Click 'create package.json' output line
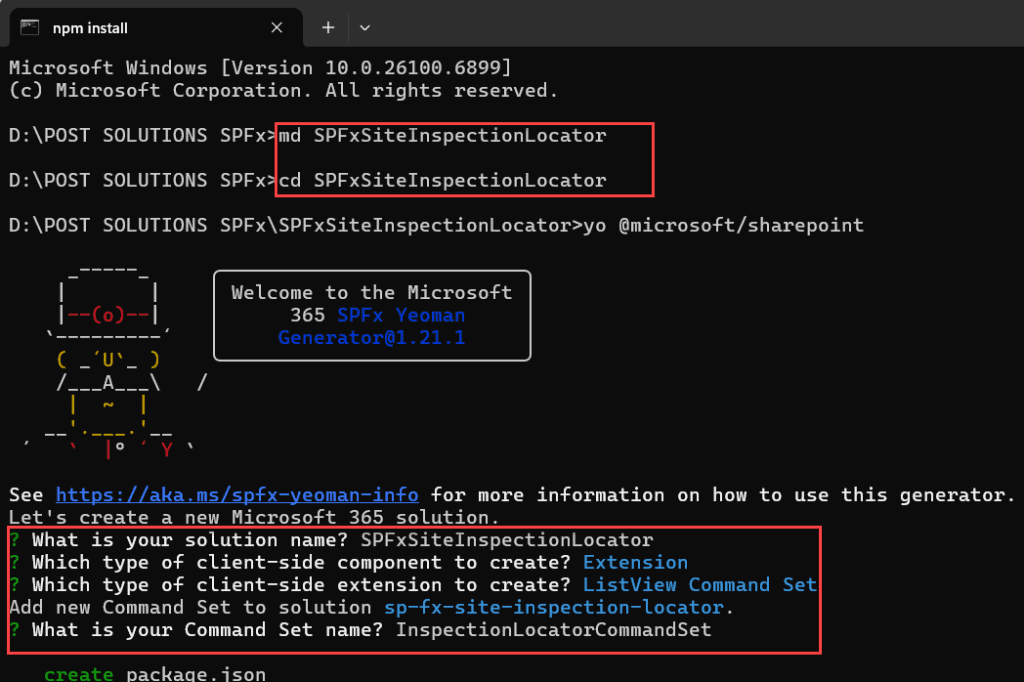 [155, 673]
